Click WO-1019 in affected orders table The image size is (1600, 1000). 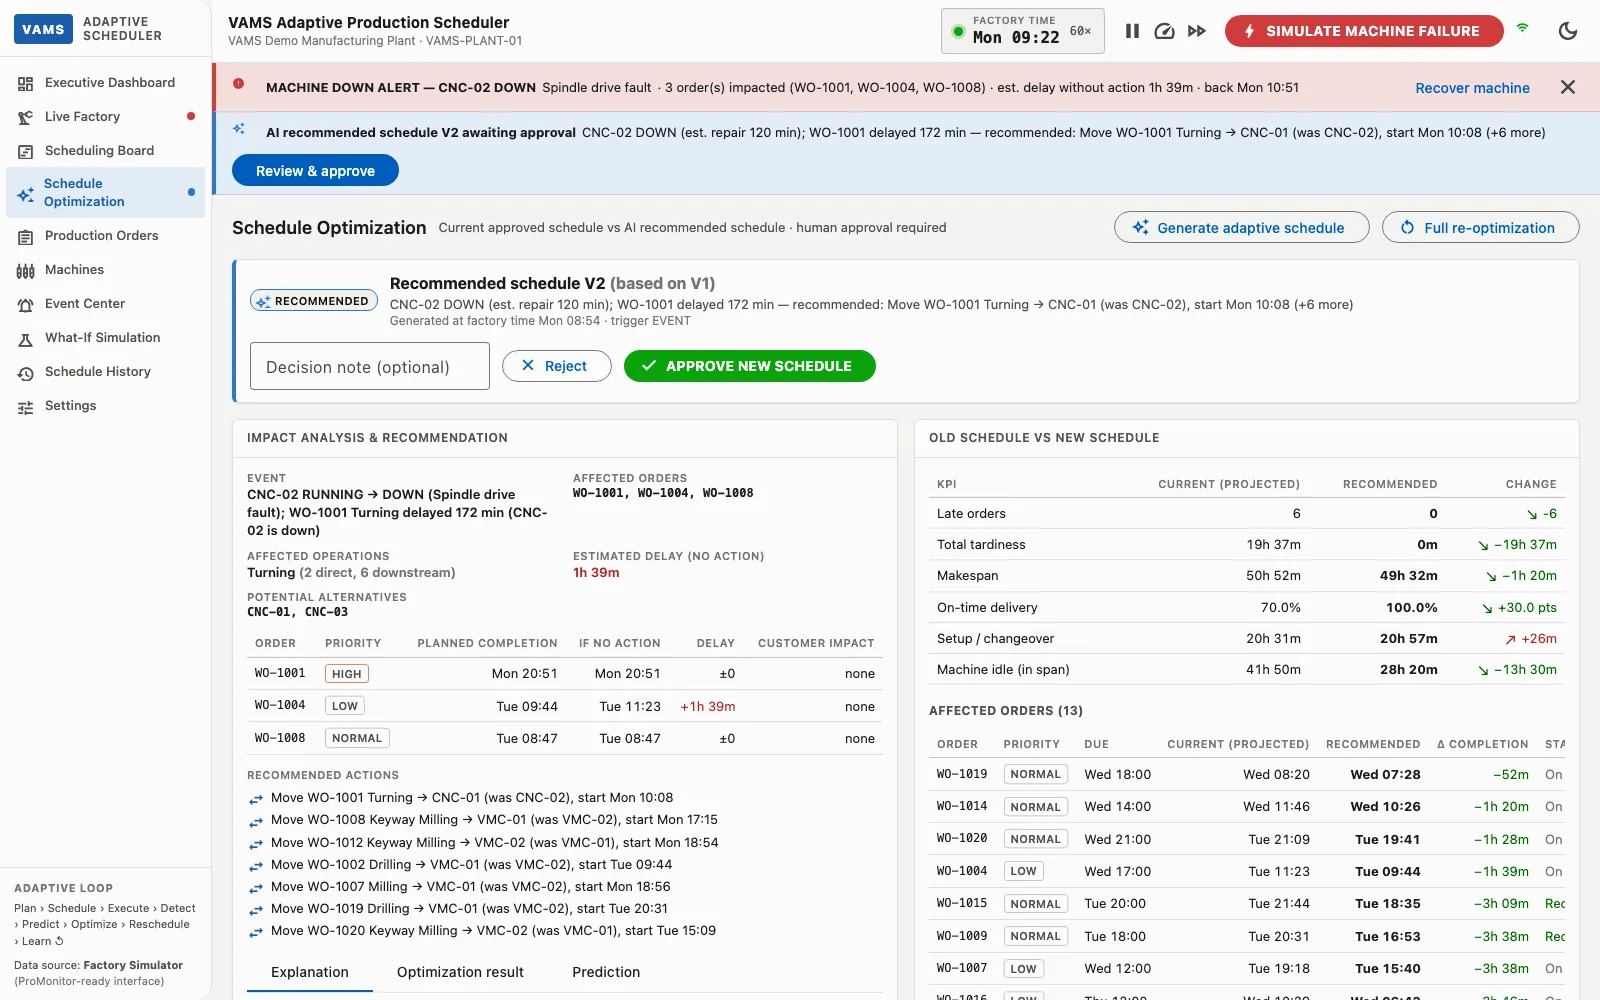[x=961, y=774]
